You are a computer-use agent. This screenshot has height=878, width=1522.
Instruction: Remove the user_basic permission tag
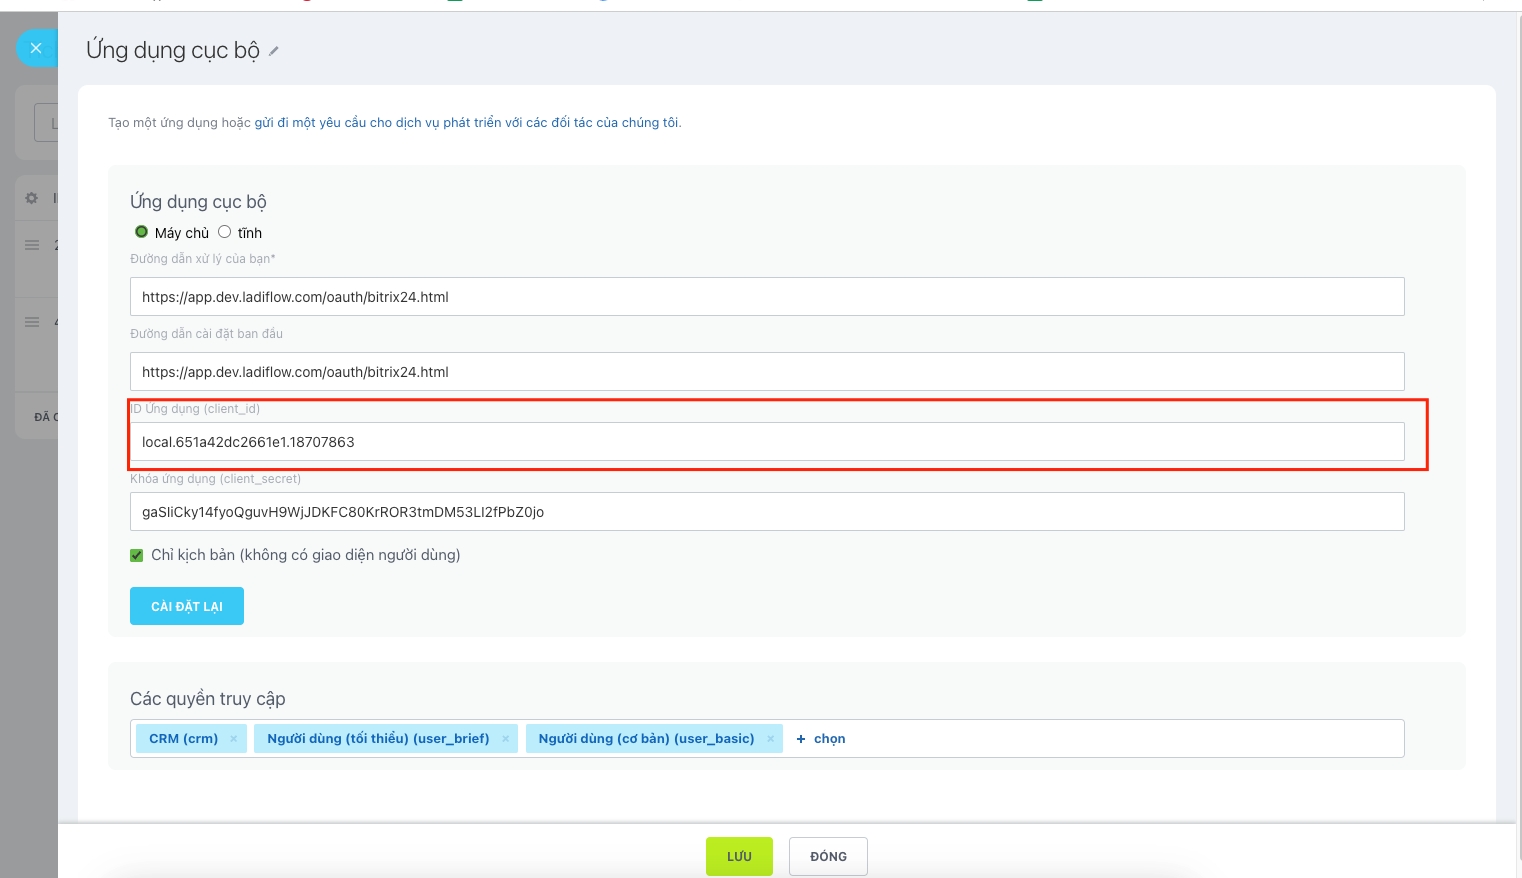(x=770, y=739)
